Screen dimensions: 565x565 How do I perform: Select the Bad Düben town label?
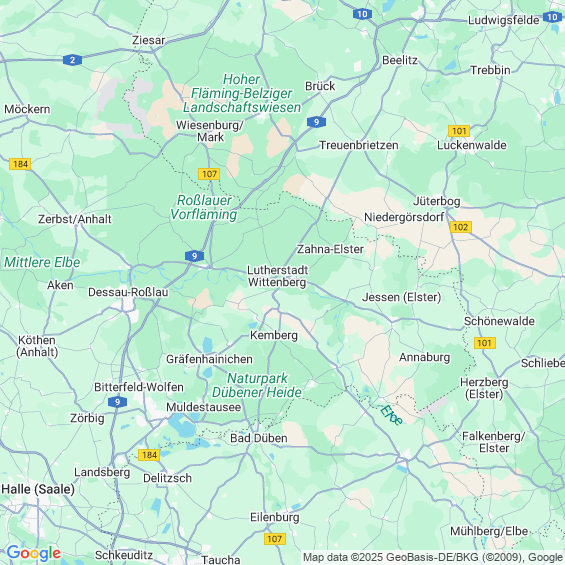259,438
